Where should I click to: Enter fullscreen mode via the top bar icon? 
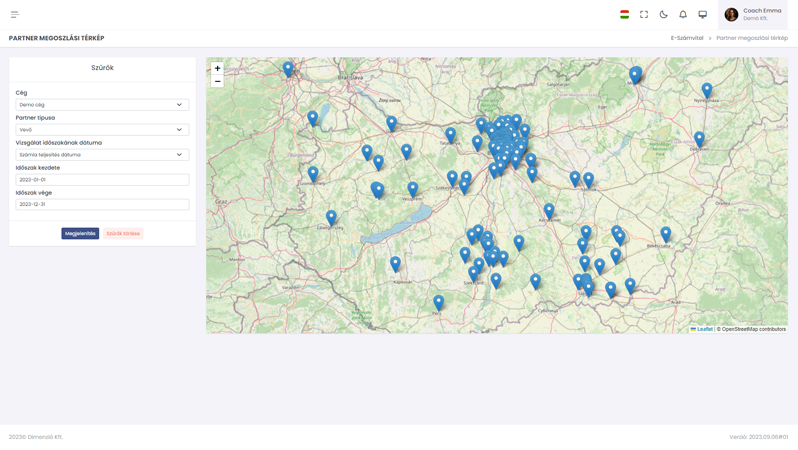pyautogui.click(x=644, y=15)
